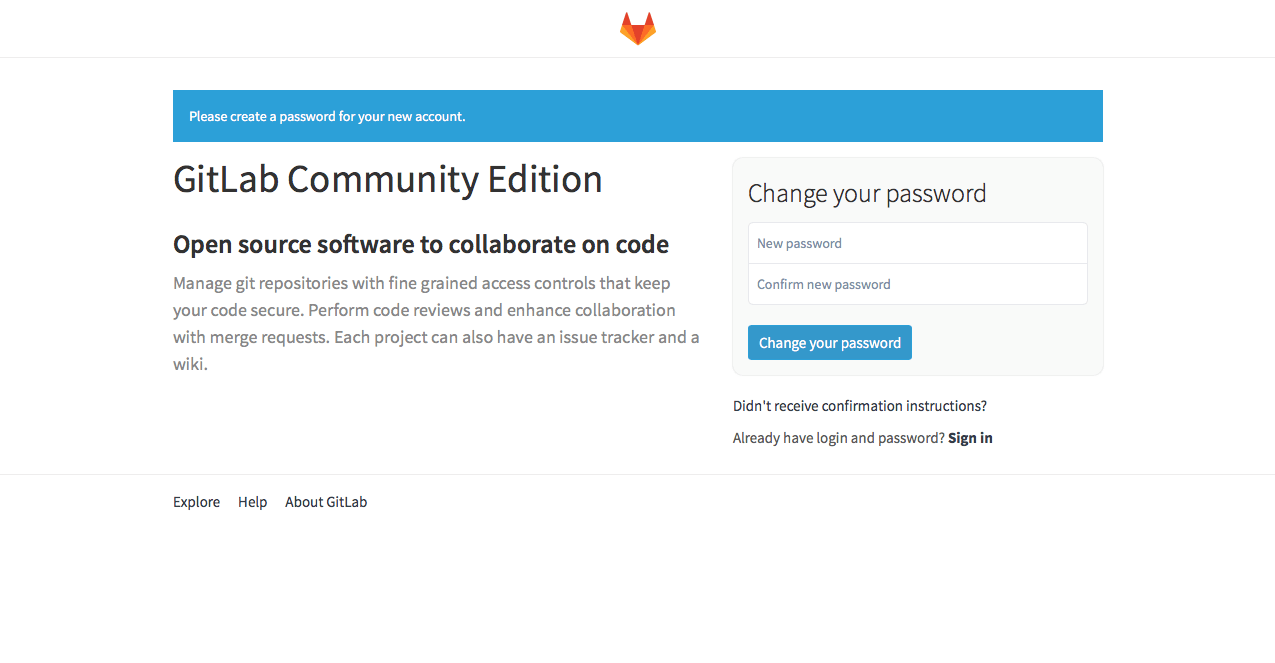Click the GitLab Community Edition heading
The width and height of the screenshot is (1275, 663).
388,180
